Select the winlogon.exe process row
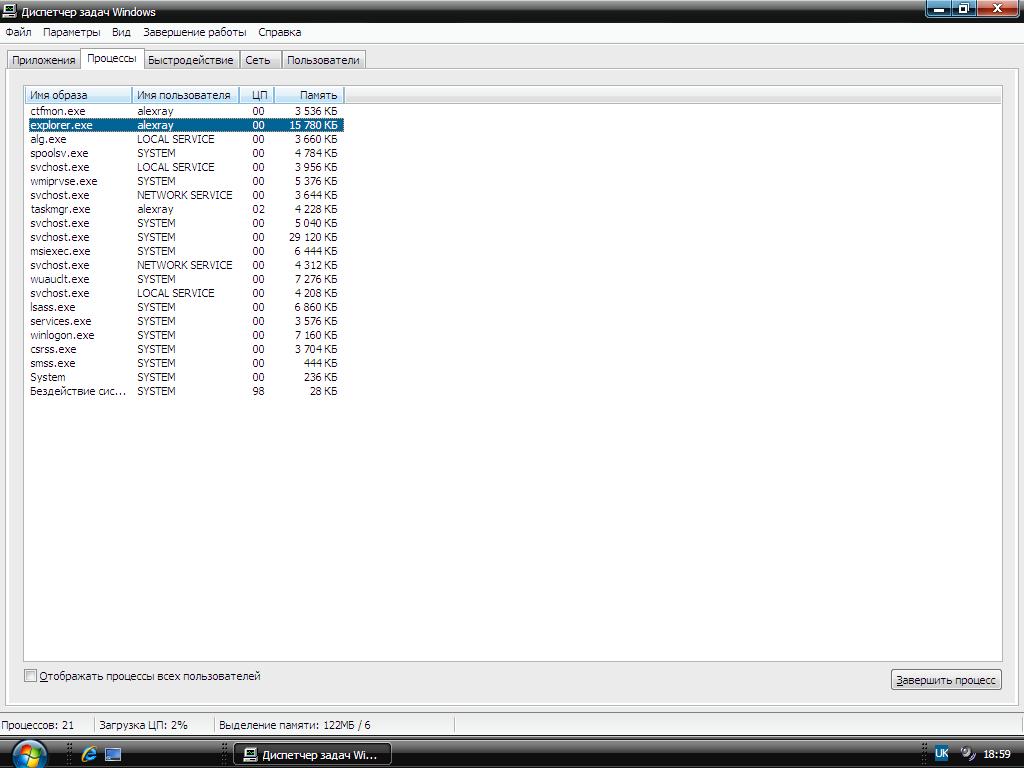The width and height of the screenshot is (1024, 768). point(185,335)
